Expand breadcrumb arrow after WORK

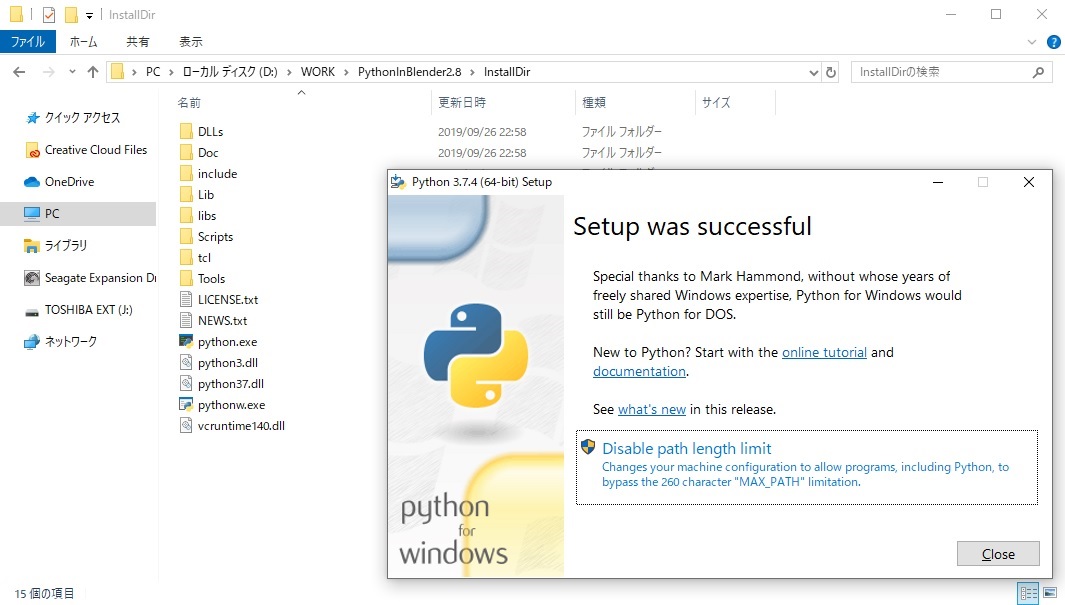(346, 72)
